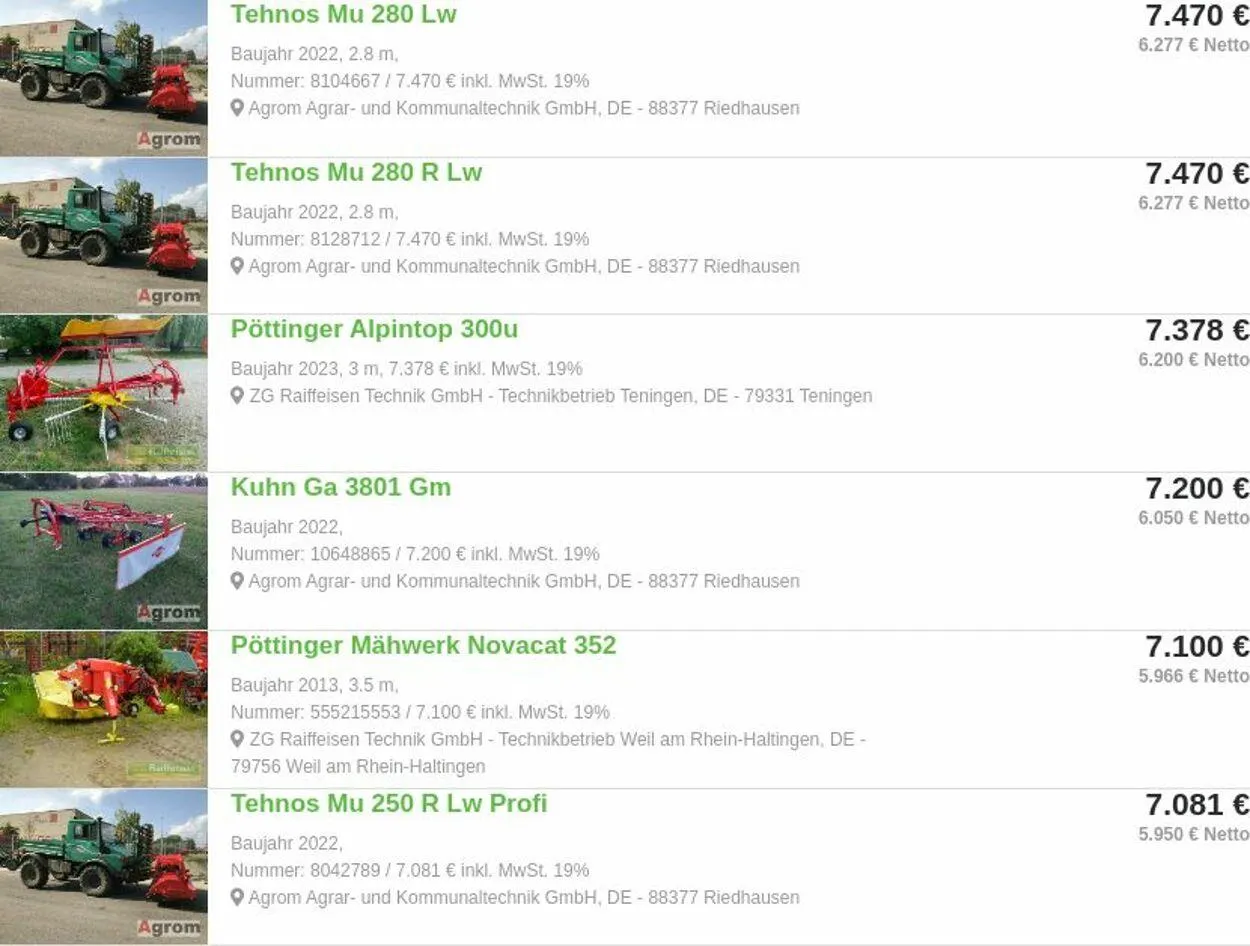Click the 7.200 € price of Kuhn Ga 3801
Image resolution: width=1250 pixels, height=946 pixels.
[1197, 488]
